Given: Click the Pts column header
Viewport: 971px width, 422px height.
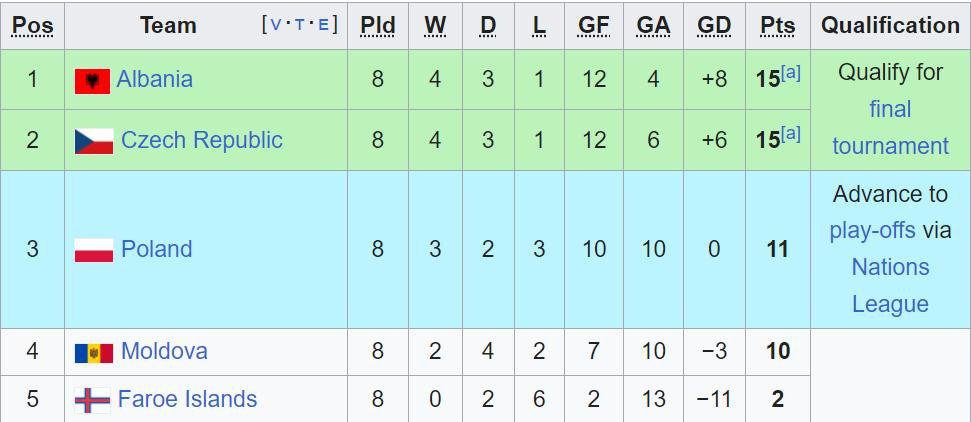Looking at the screenshot, I should pos(777,26).
